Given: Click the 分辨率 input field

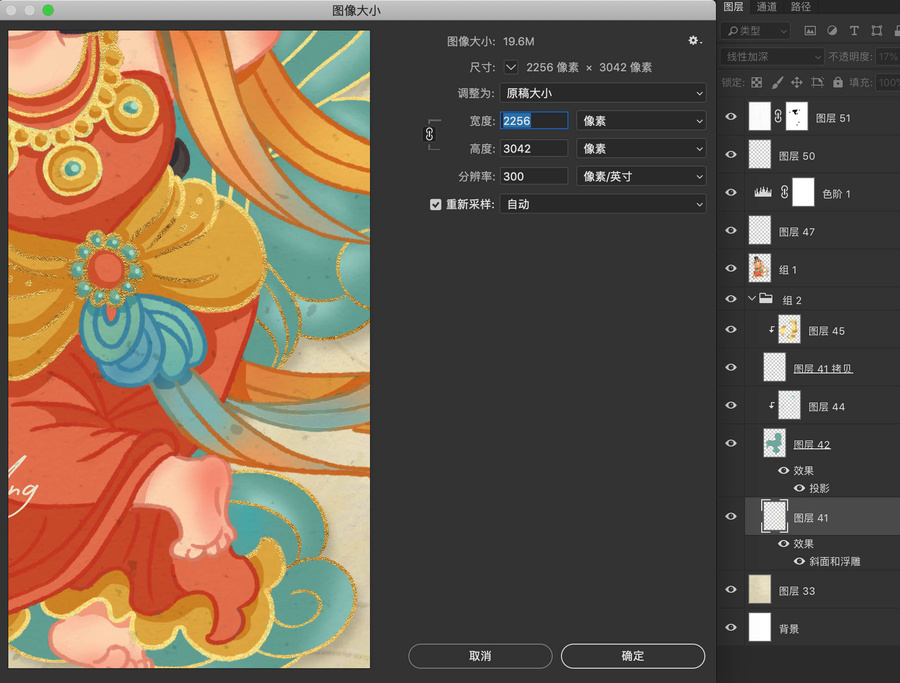Looking at the screenshot, I should click(534, 176).
